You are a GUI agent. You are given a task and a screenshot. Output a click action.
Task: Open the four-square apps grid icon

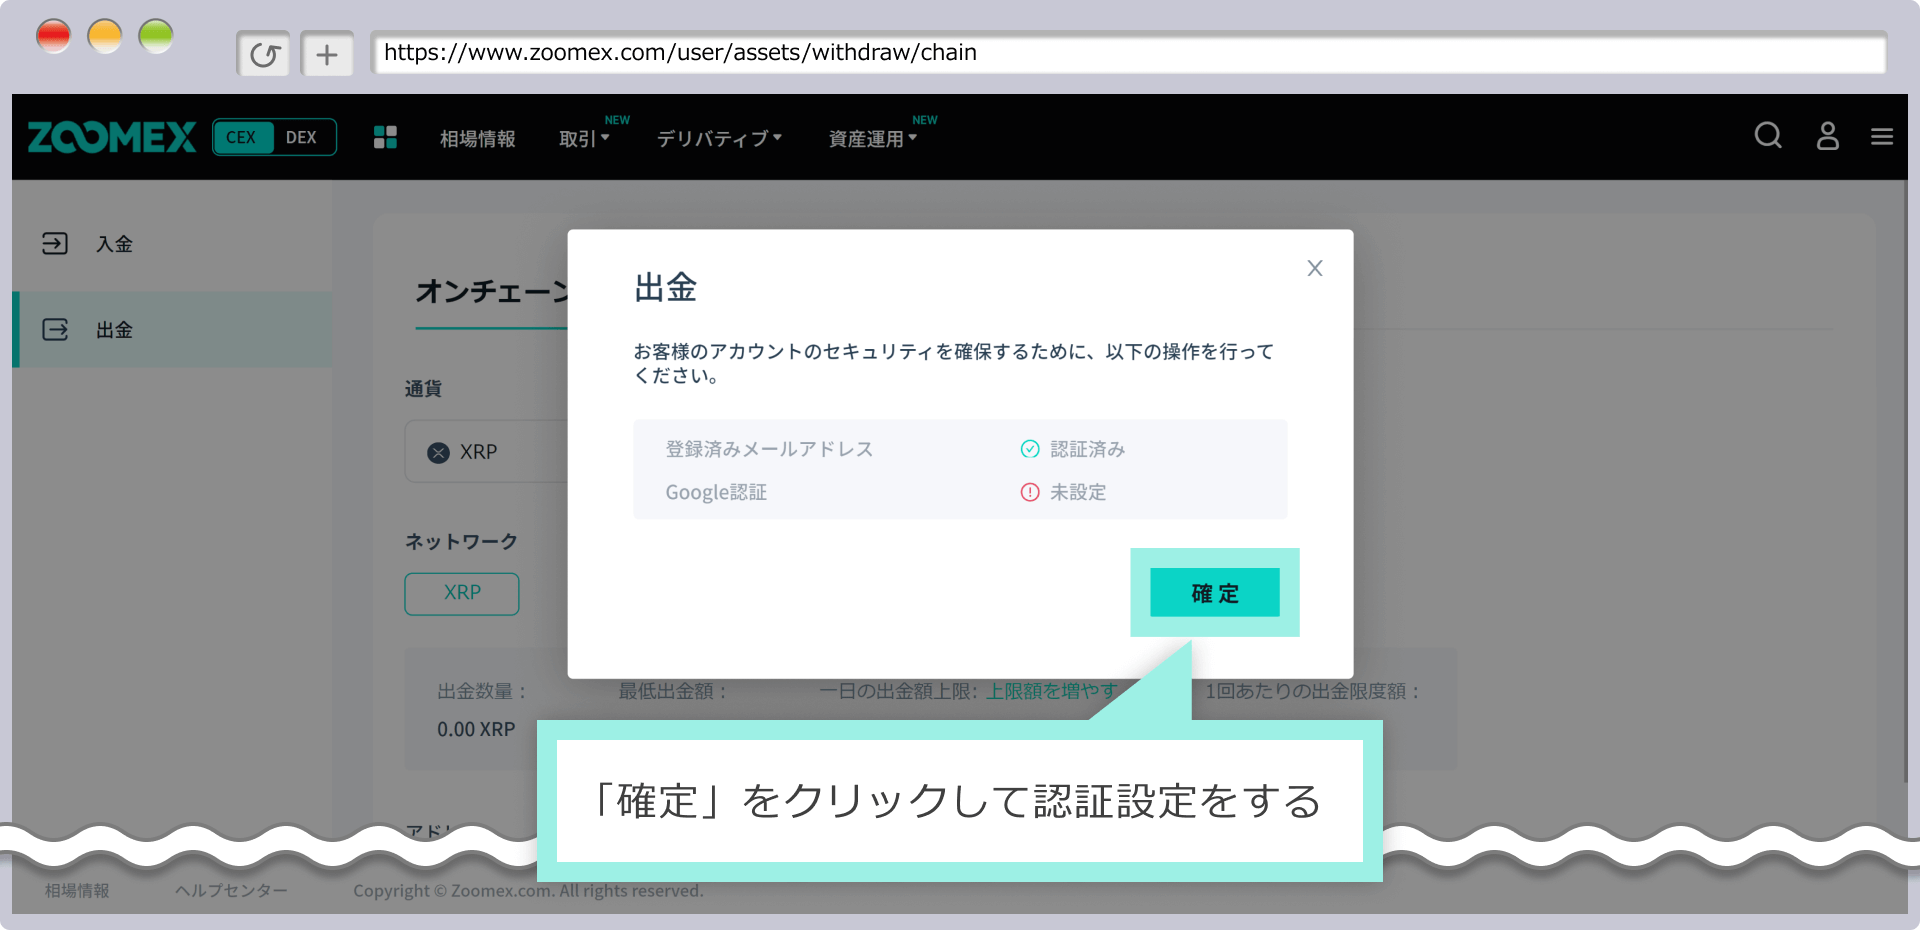(x=385, y=137)
